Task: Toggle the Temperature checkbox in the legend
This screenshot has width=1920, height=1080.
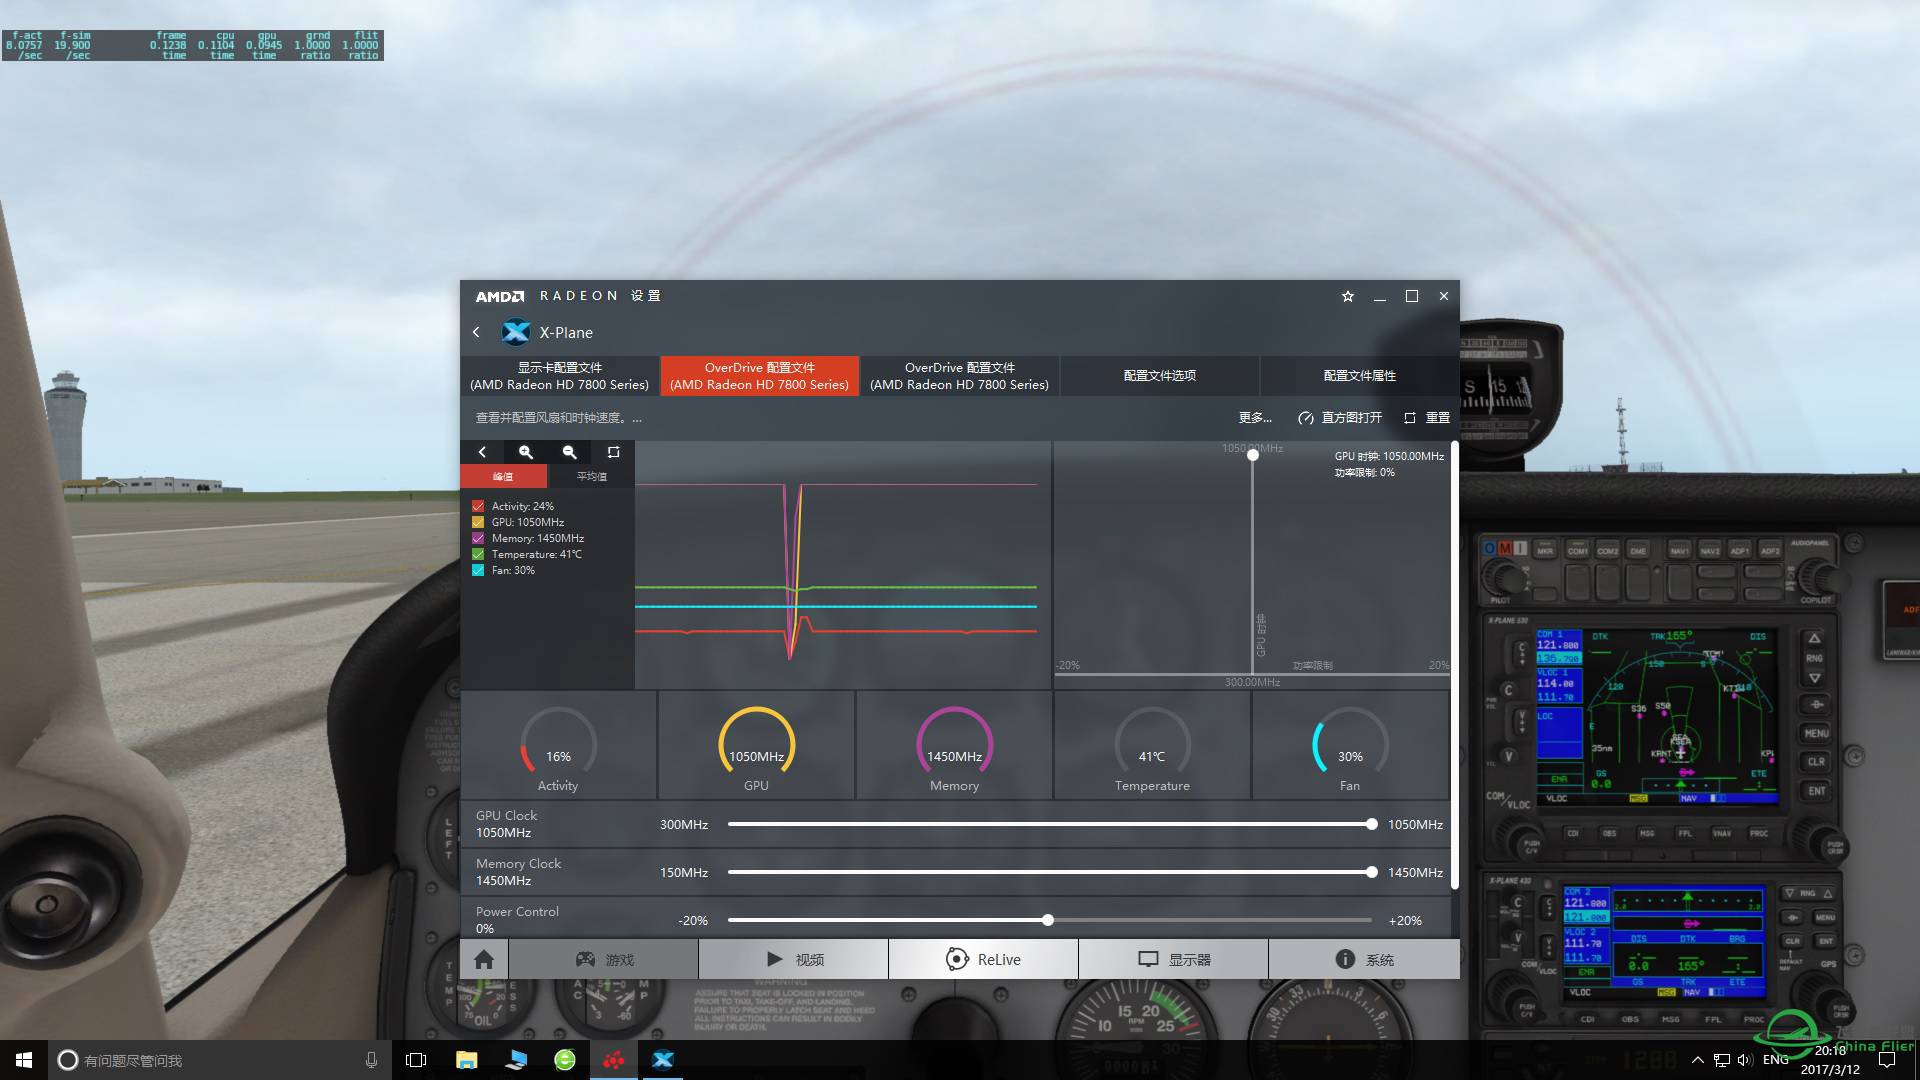Action: pos(477,553)
